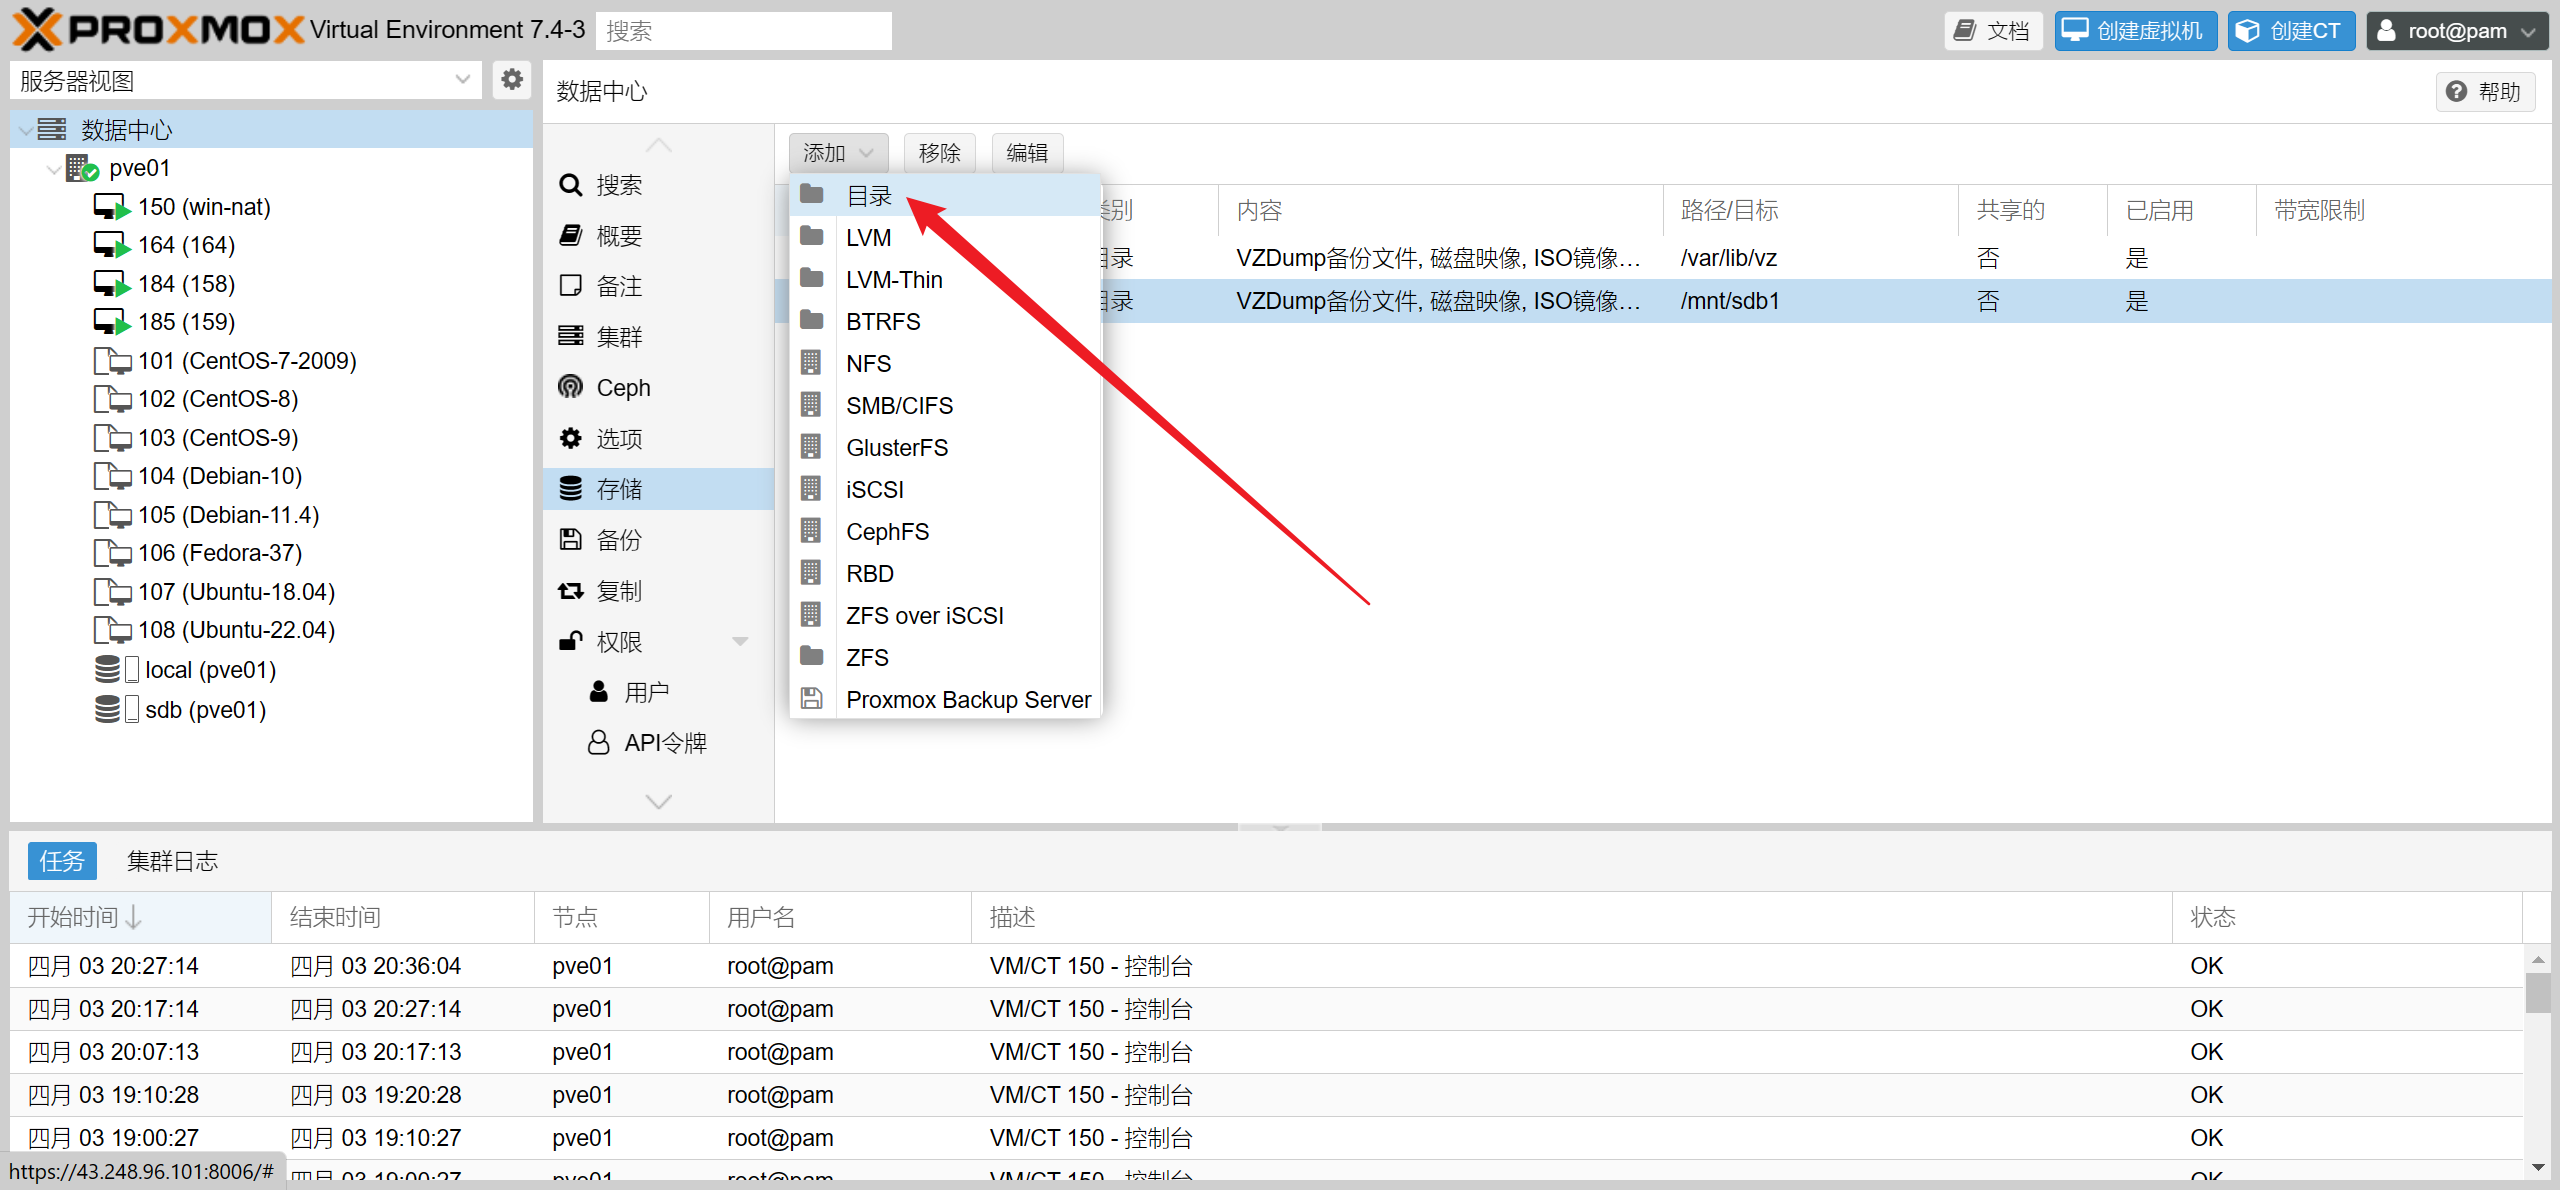
Task: Click the 101 (CentOS-7-2009) template icon
Action: (x=111, y=361)
